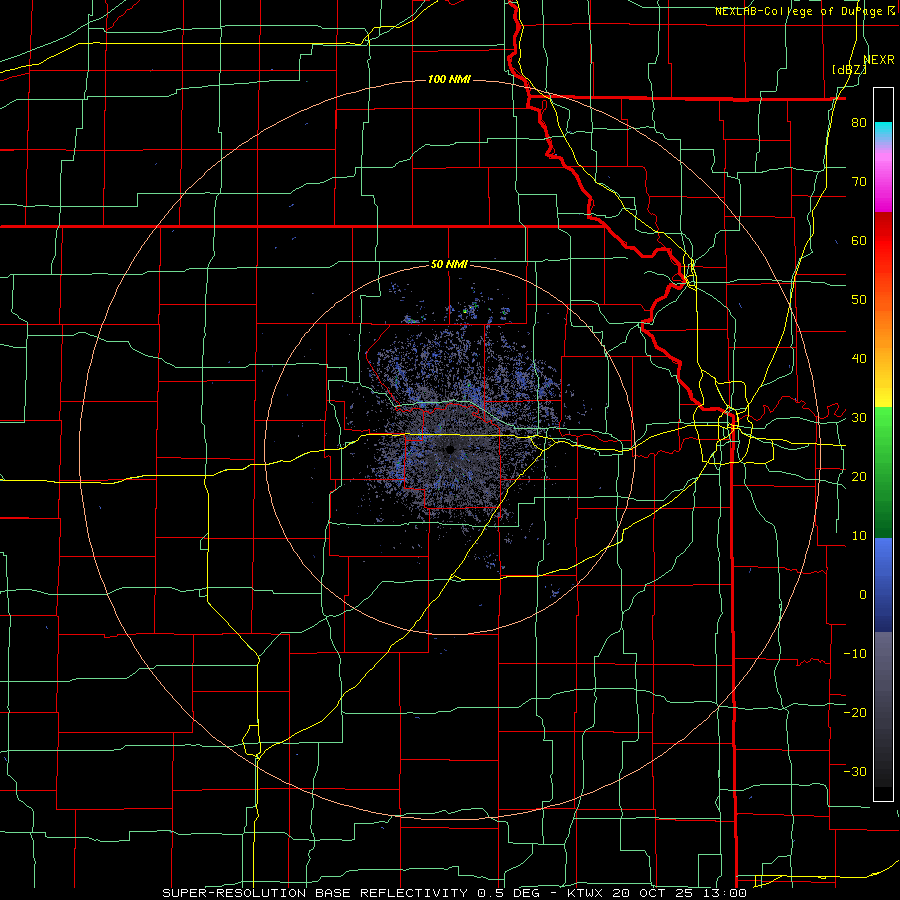This screenshot has height=900, width=900.
Task: Click the 50 value on the color scale
Action: click(859, 300)
